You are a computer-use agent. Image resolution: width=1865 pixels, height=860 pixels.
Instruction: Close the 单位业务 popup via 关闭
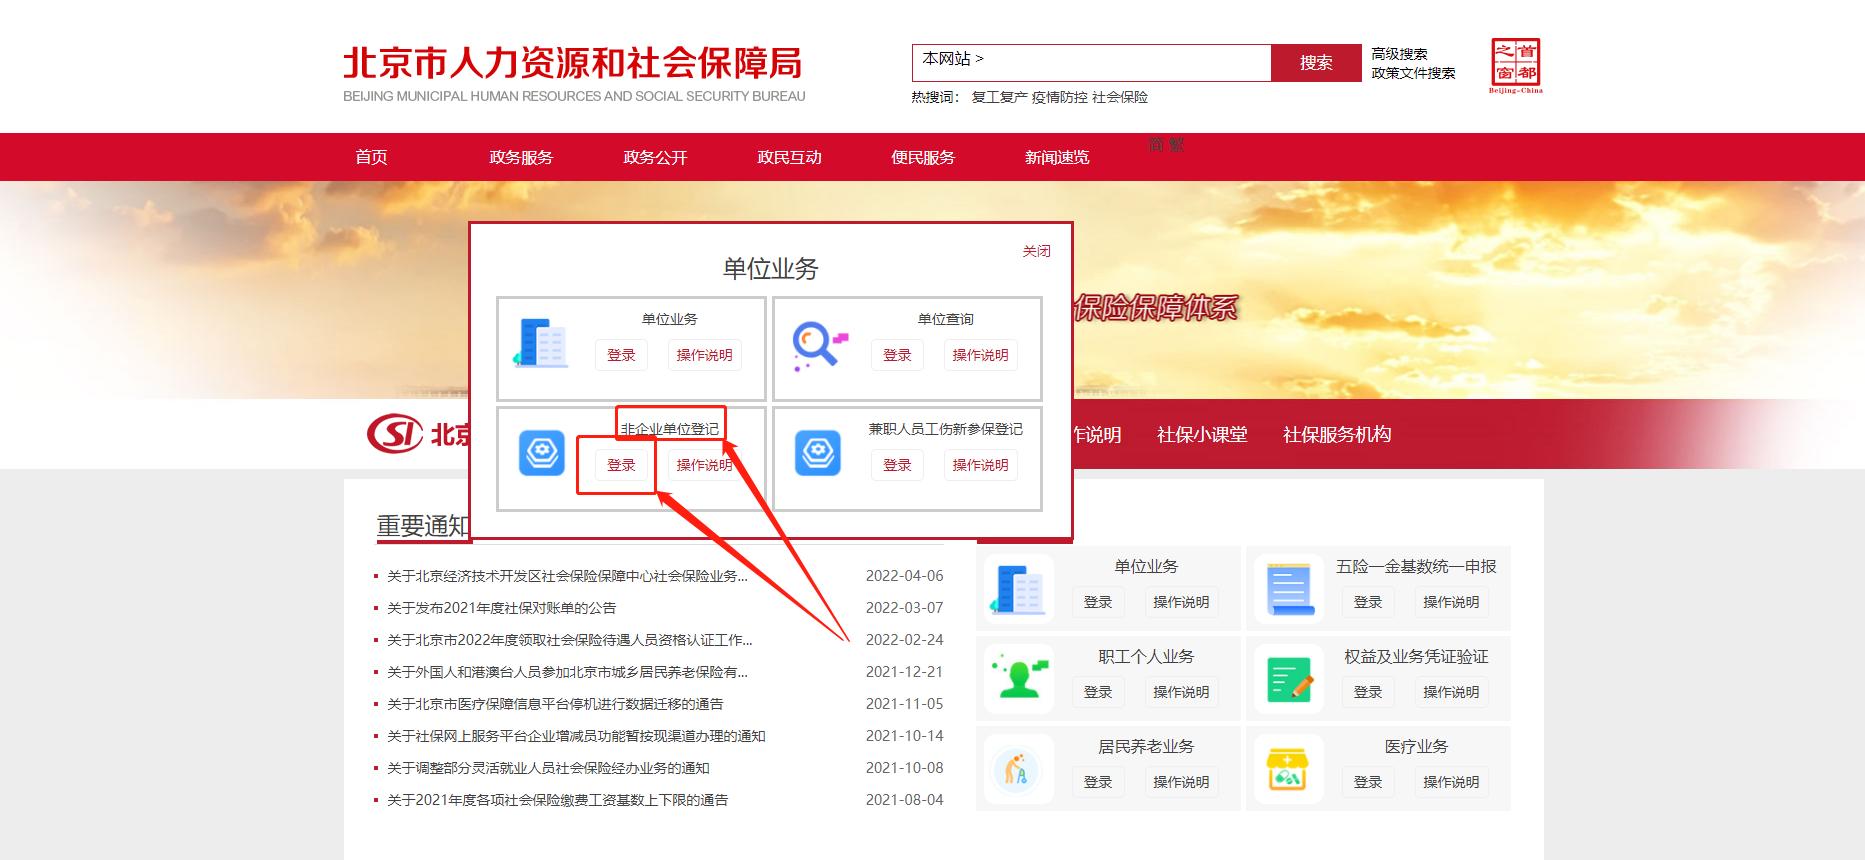point(1036,251)
